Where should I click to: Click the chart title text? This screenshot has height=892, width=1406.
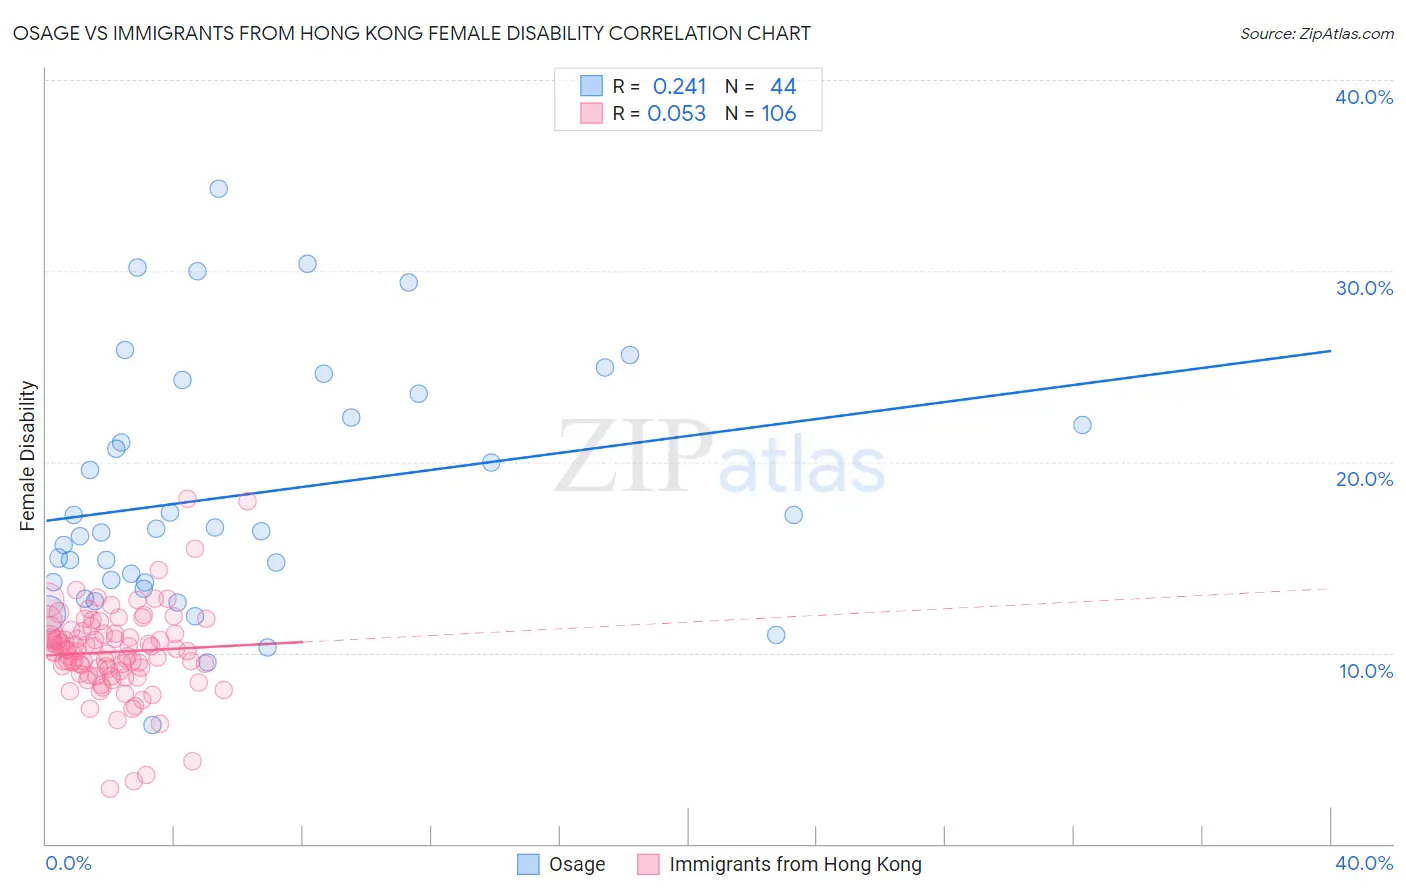tap(411, 33)
